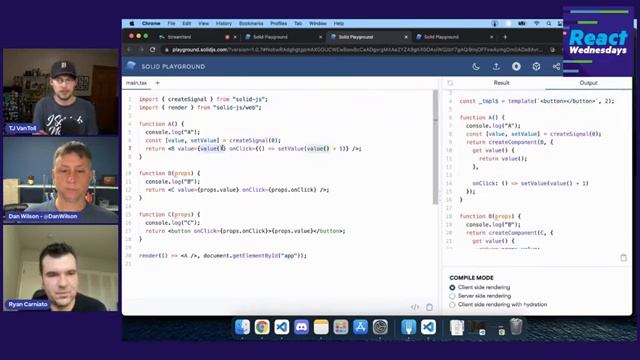
Task: Open the yellow Notes app in the Dock
Action: [321, 327]
